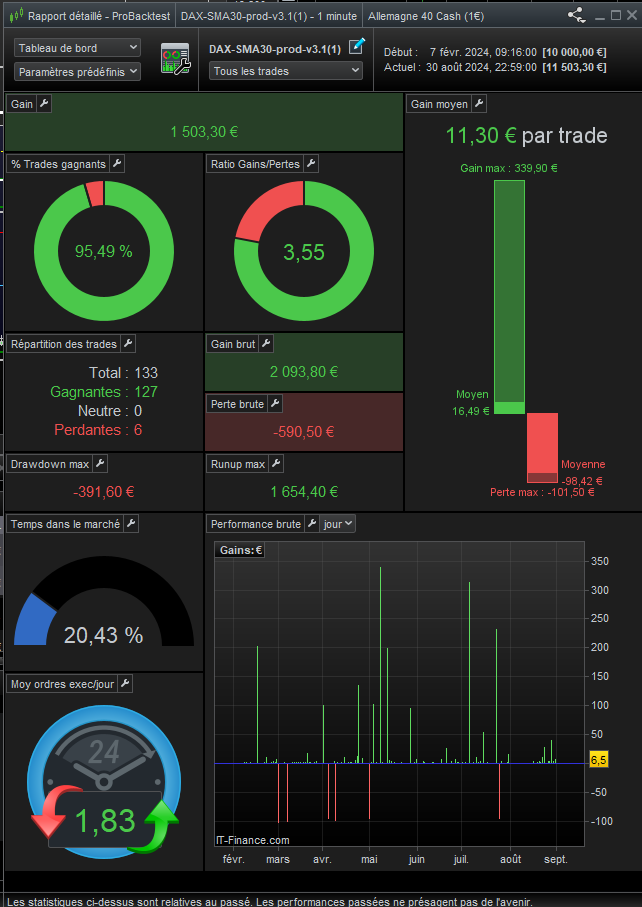
Task: Click the yellow 6,5 value marker on axis
Action: tap(599, 760)
